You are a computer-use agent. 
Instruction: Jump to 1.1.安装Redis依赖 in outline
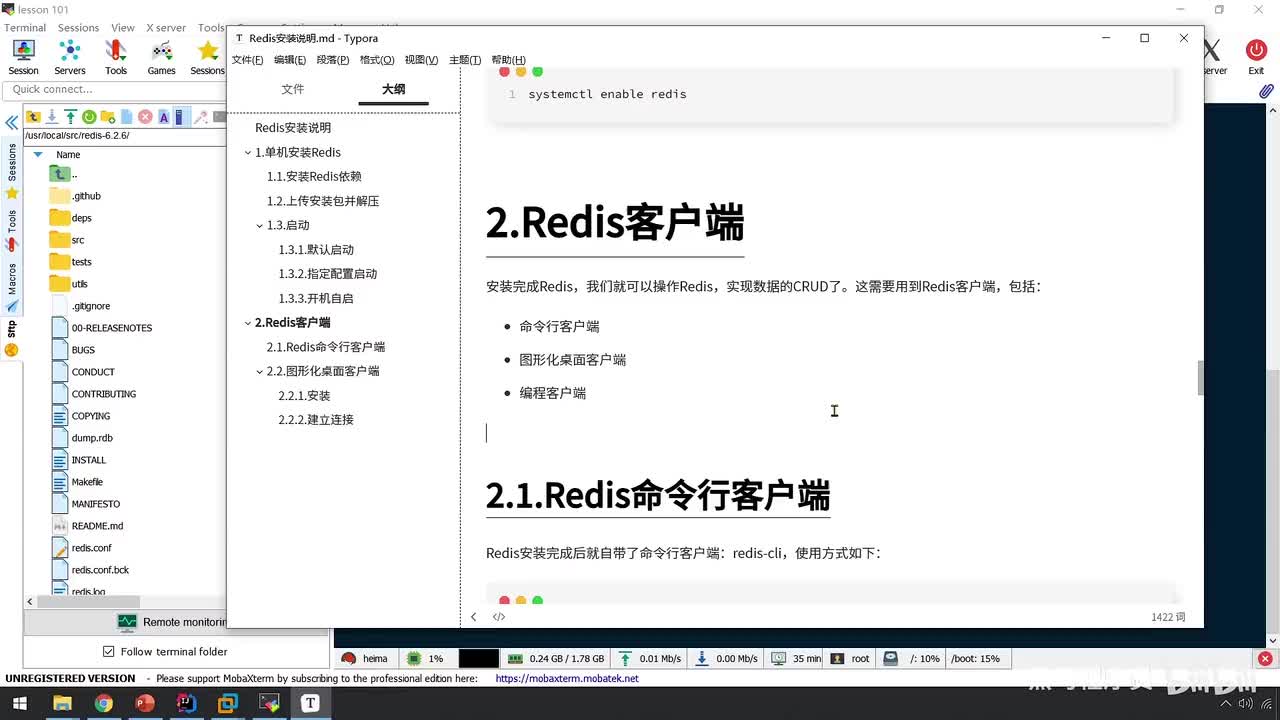click(x=314, y=177)
